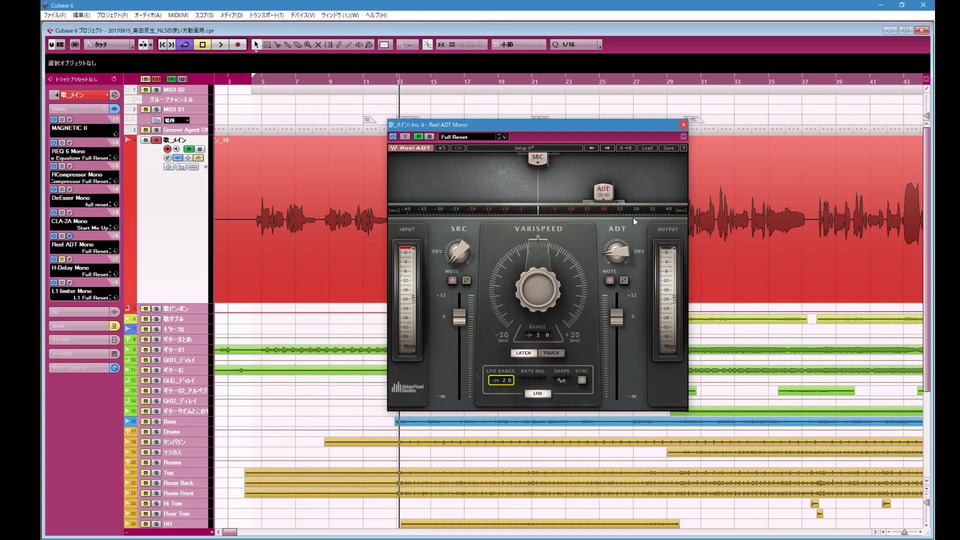
Task: Click the A→B compare button
Action: 626,148
